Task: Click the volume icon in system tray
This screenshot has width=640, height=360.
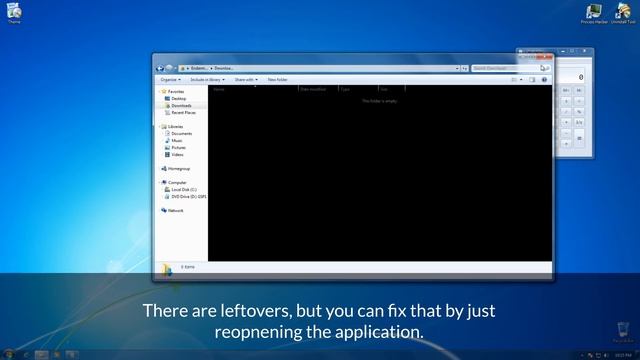Action: coord(606,356)
